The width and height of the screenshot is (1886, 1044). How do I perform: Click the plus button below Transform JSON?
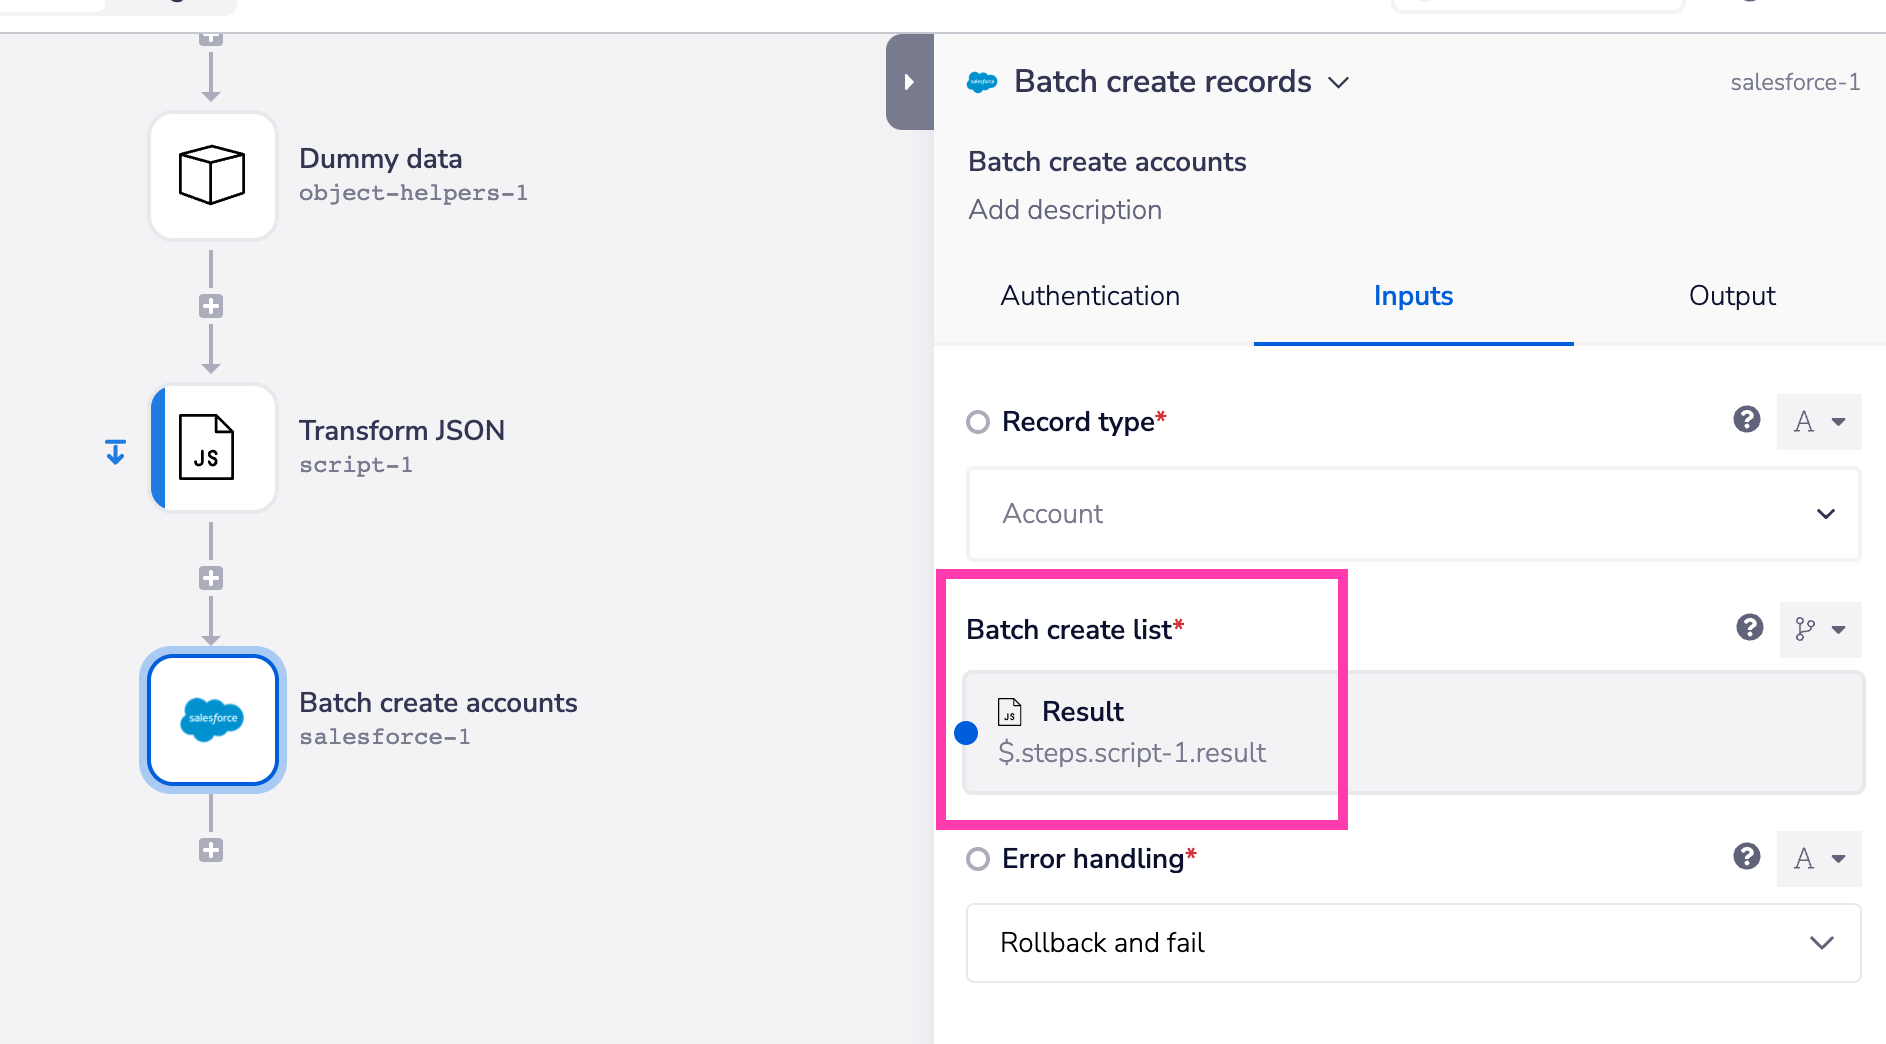click(211, 577)
